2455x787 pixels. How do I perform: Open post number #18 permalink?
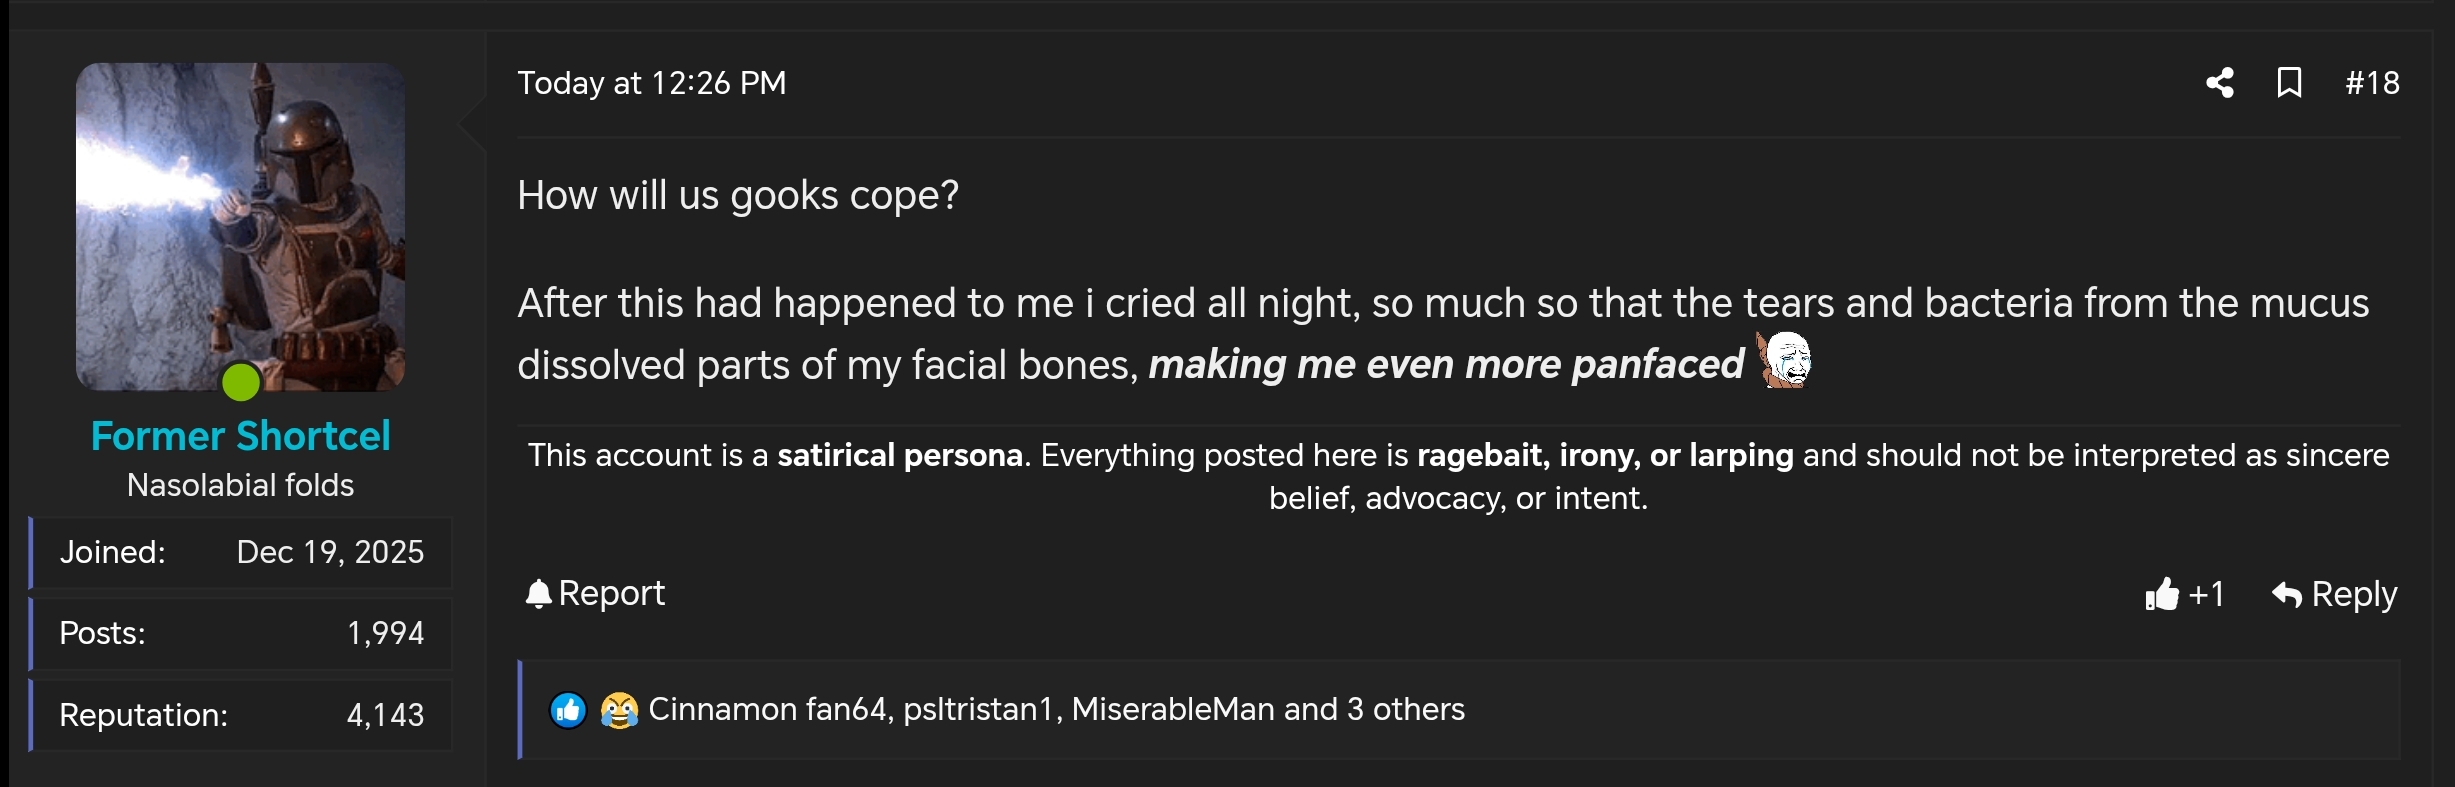tap(2372, 83)
